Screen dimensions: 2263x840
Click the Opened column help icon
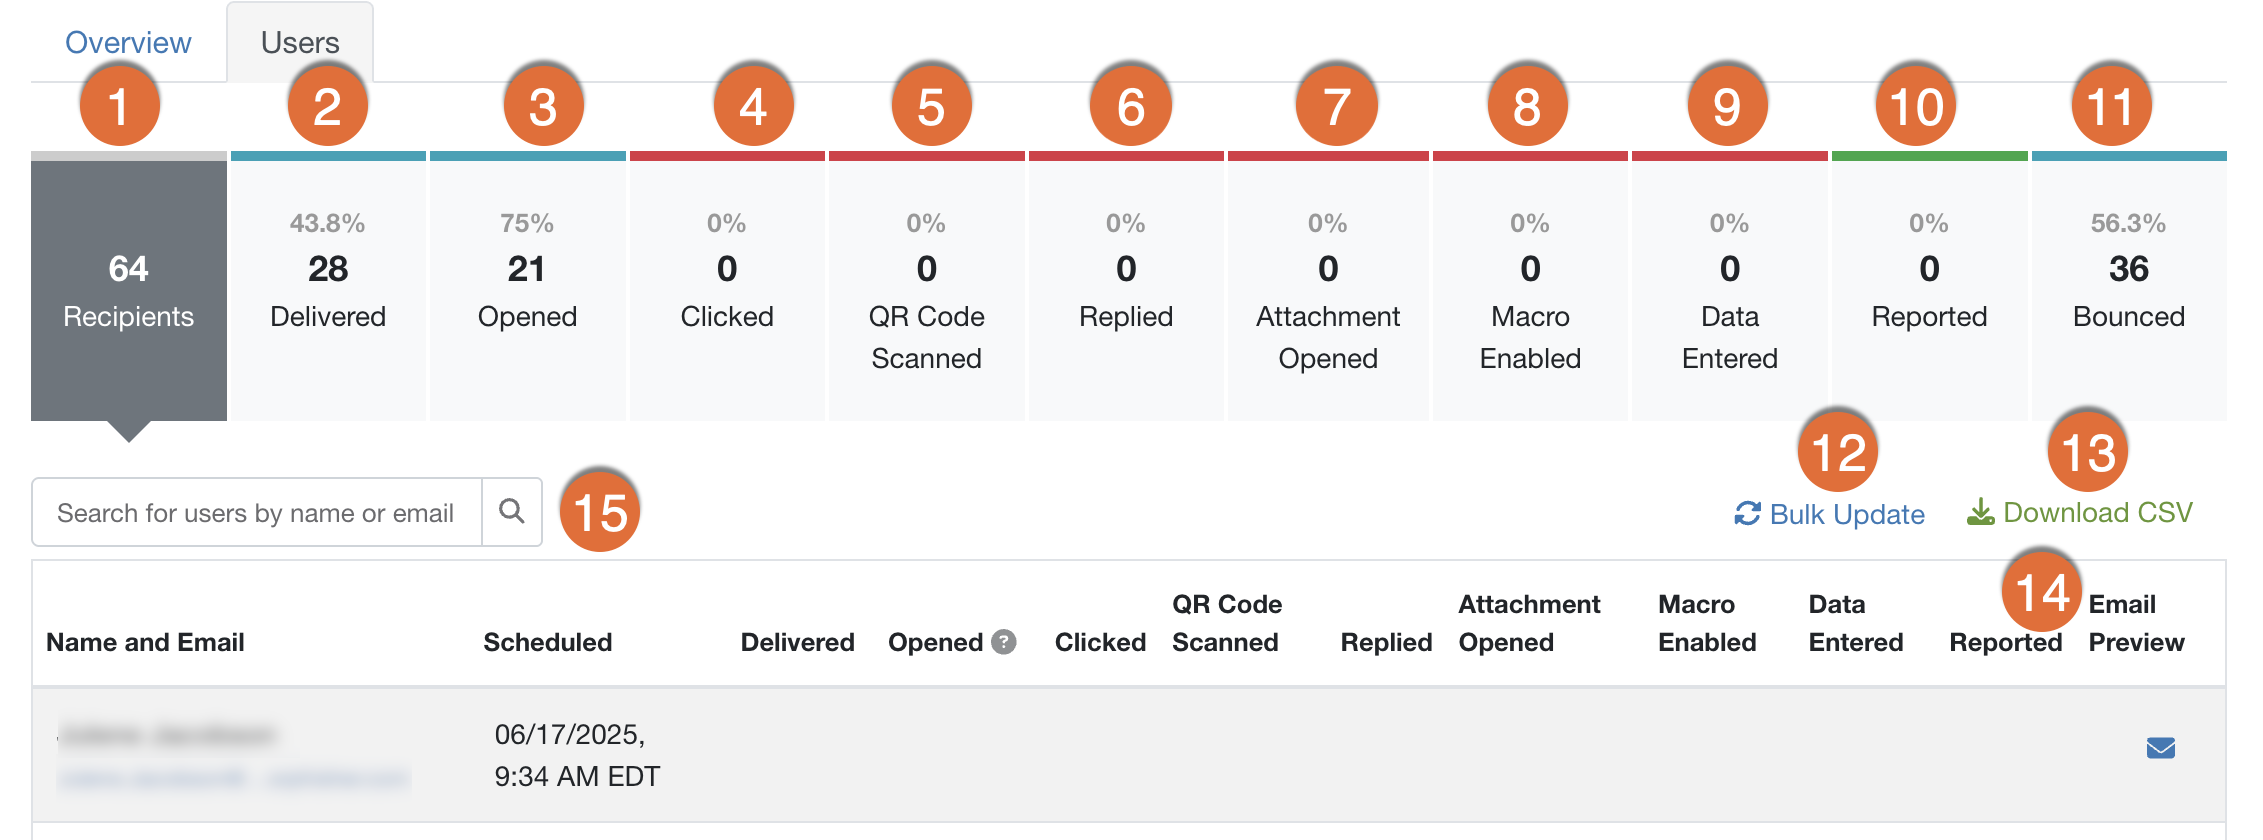point(1004,642)
